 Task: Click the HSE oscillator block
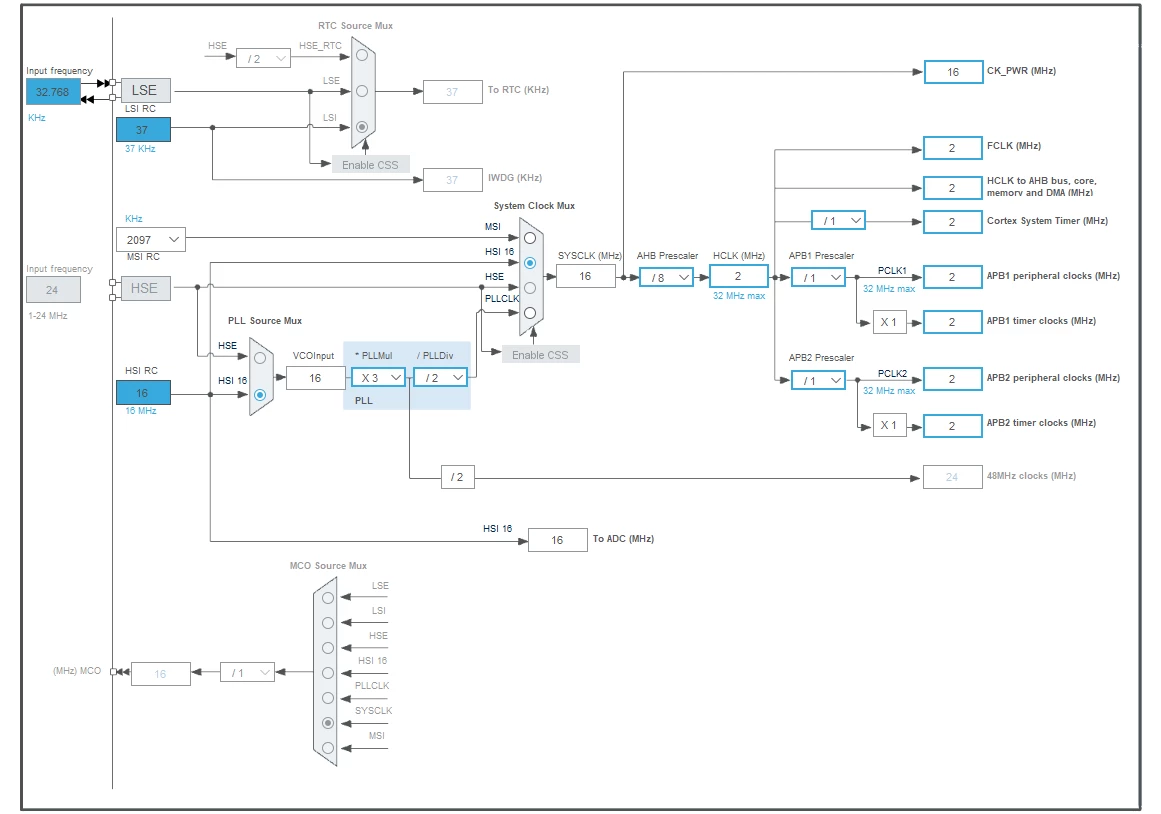click(146, 288)
